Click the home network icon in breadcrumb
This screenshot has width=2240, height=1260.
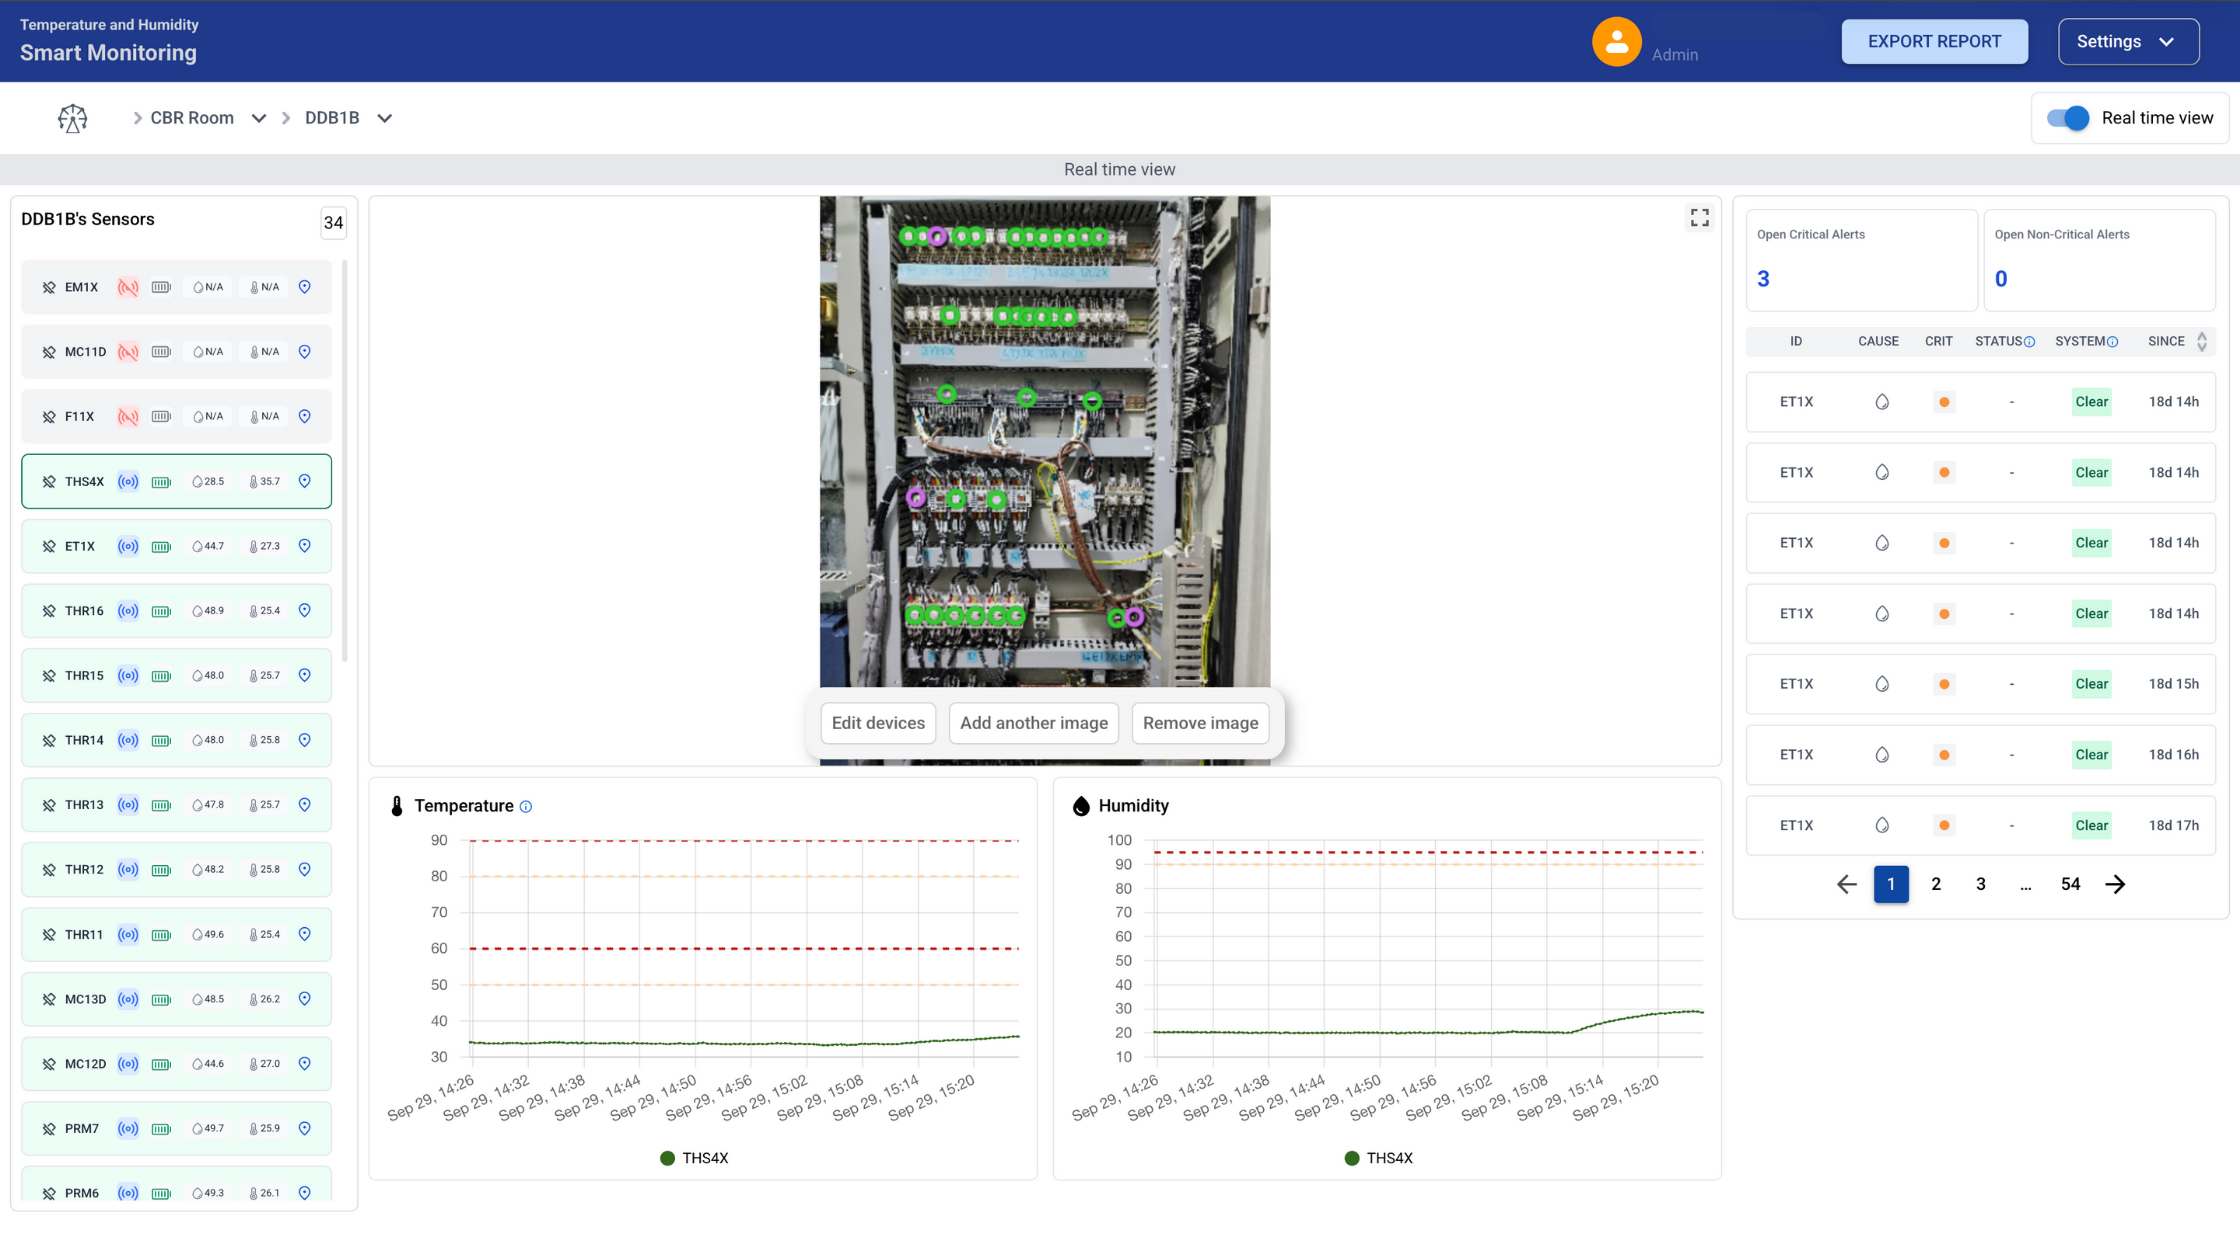[x=72, y=118]
